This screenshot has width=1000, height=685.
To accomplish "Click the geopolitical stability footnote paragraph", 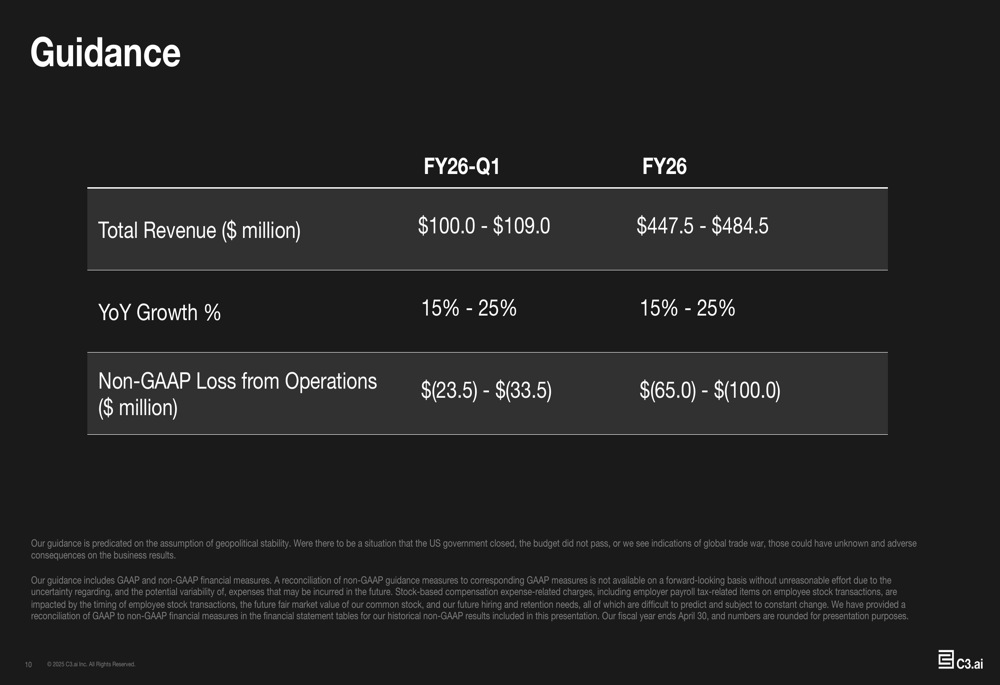I will (474, 549).
